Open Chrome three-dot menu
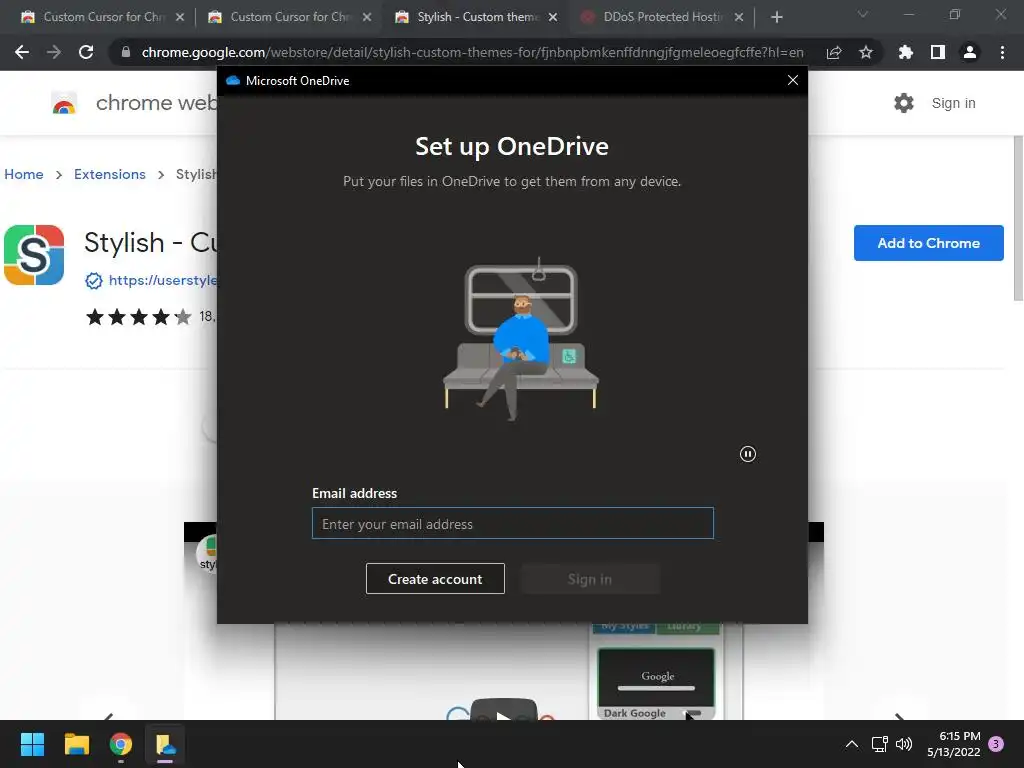1024x768 pixels. click(1002, 52)
